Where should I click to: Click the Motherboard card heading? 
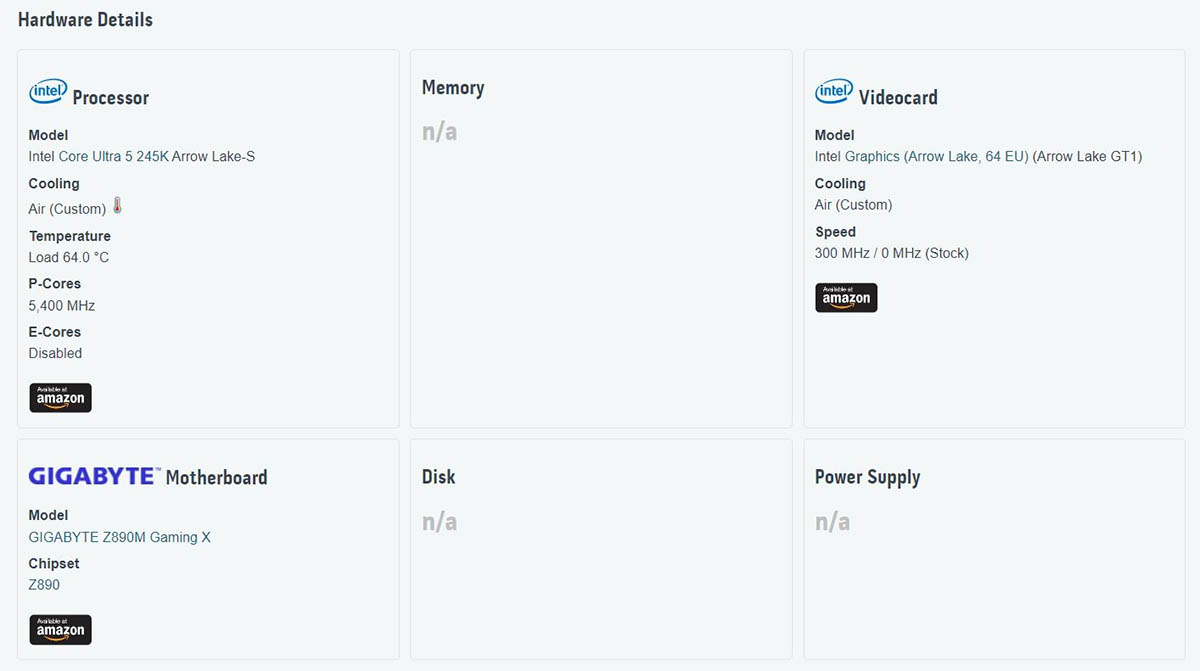216,478
